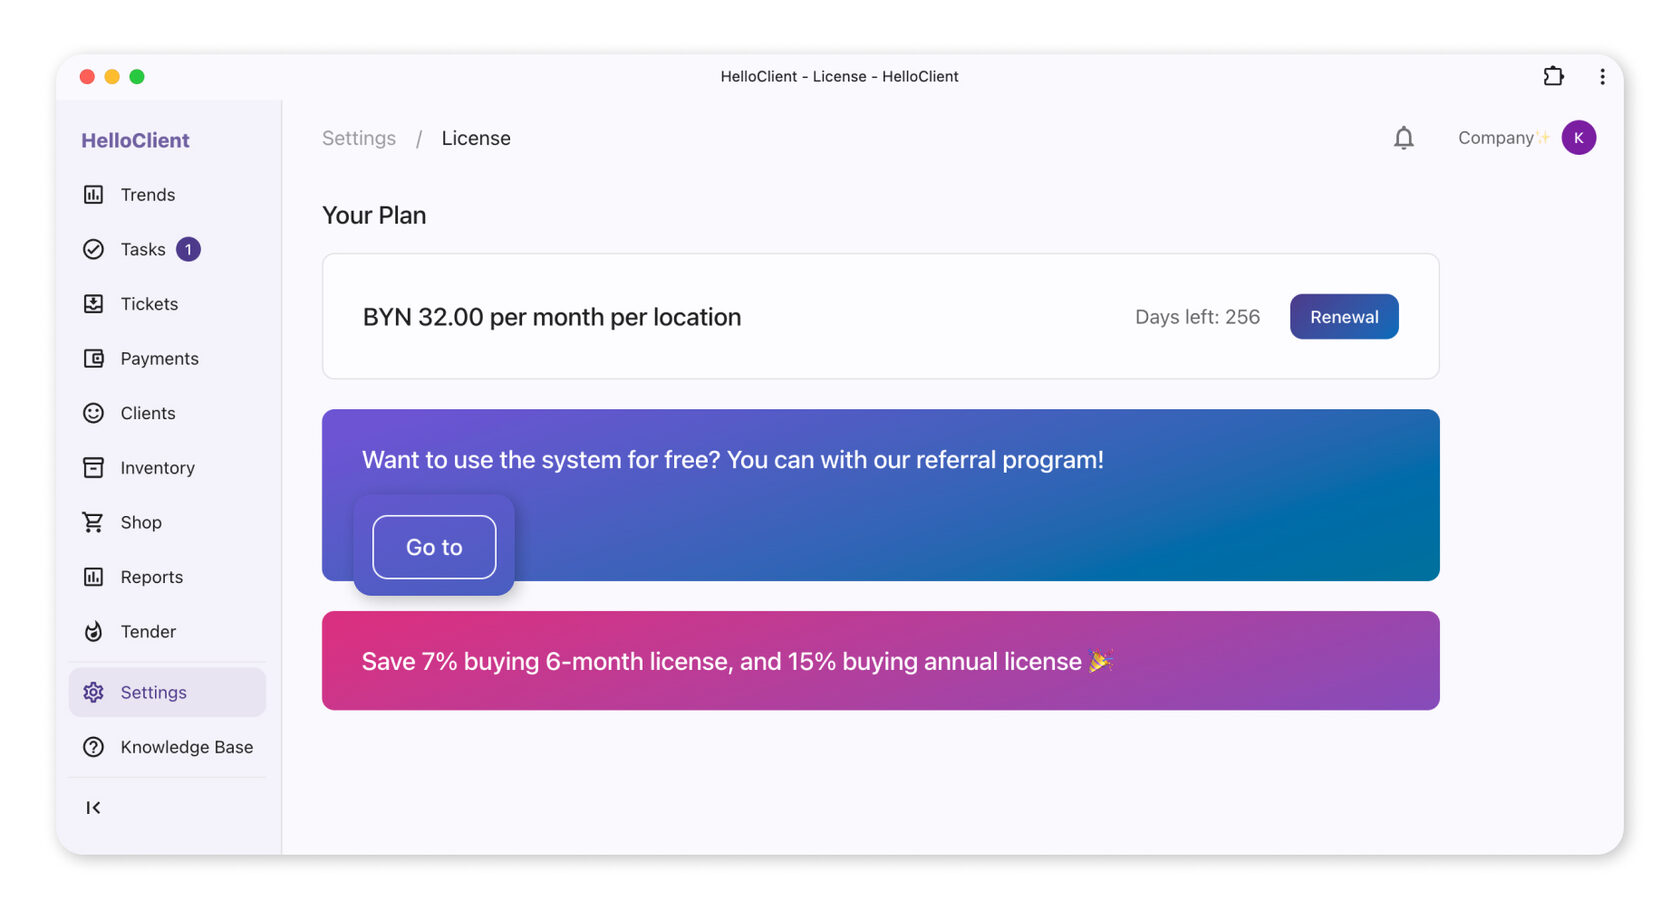Open Knowledge Base label in sidebar
Image resolution: width=1680 pixels, height=909 pixels.
click(187, 747)
